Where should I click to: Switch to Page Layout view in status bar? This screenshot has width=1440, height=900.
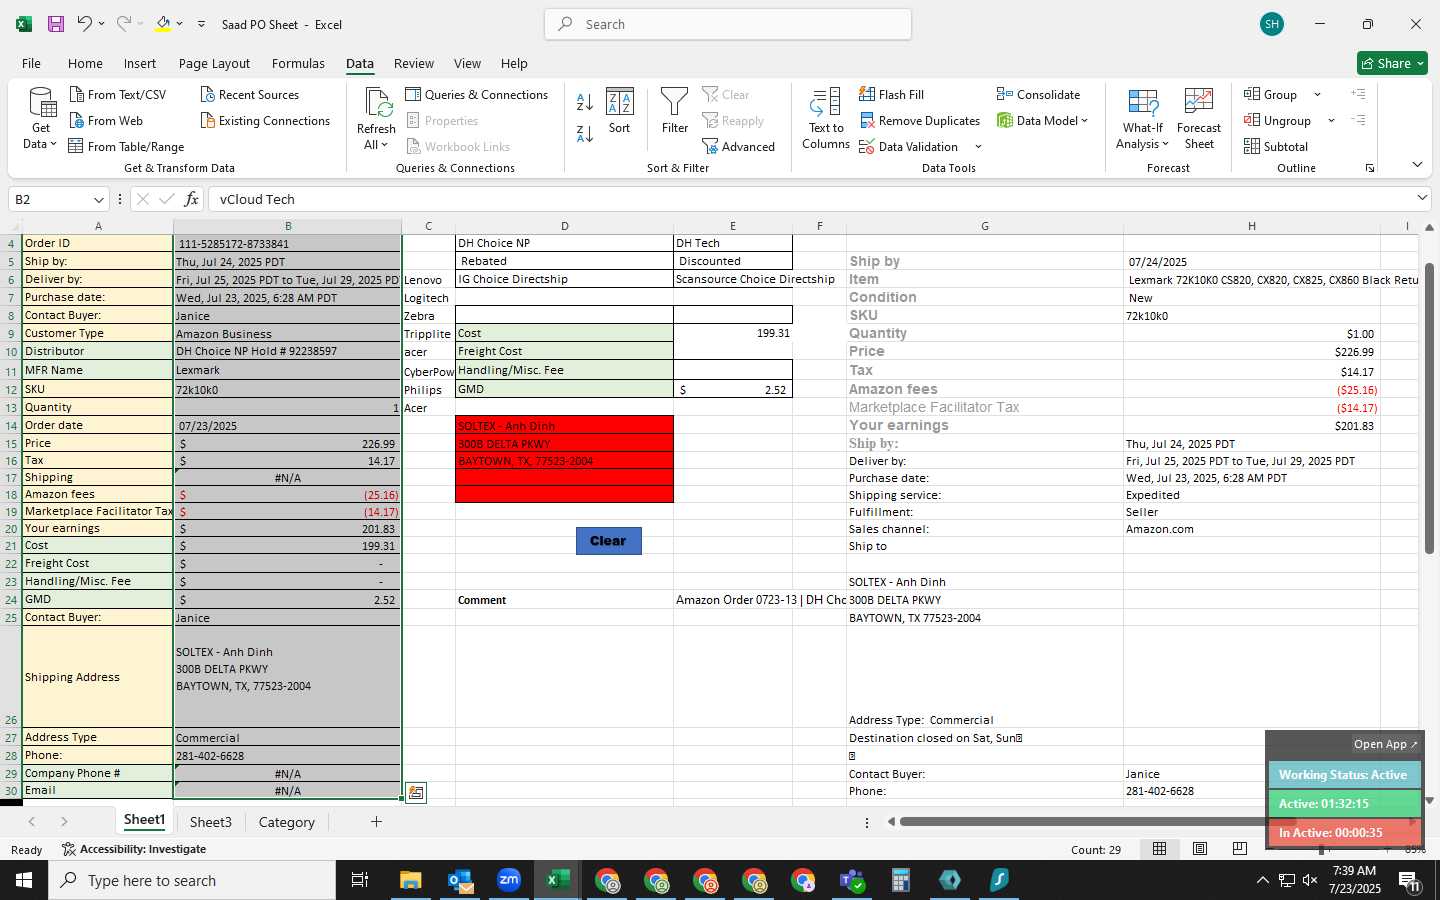(1200, 849)
